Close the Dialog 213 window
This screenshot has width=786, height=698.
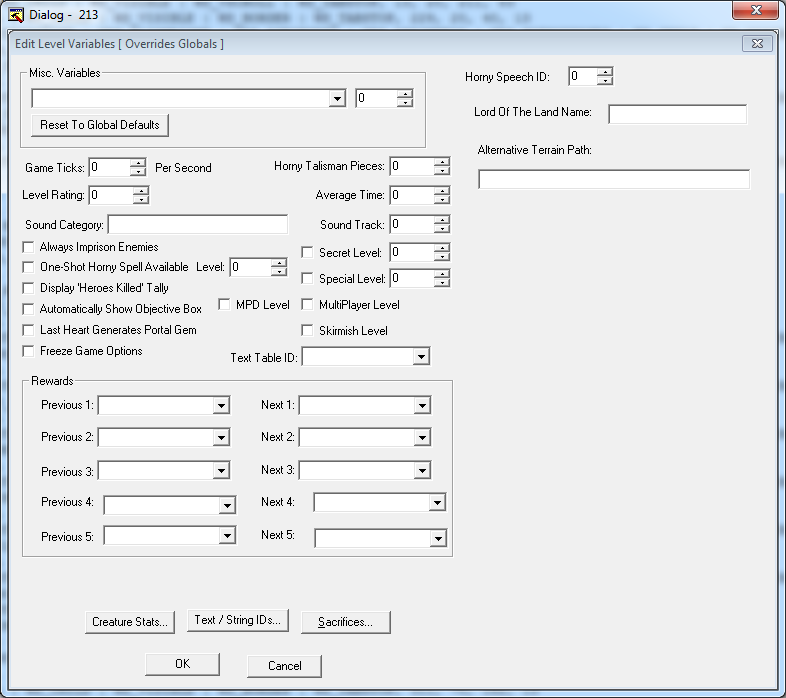point(756,10)
